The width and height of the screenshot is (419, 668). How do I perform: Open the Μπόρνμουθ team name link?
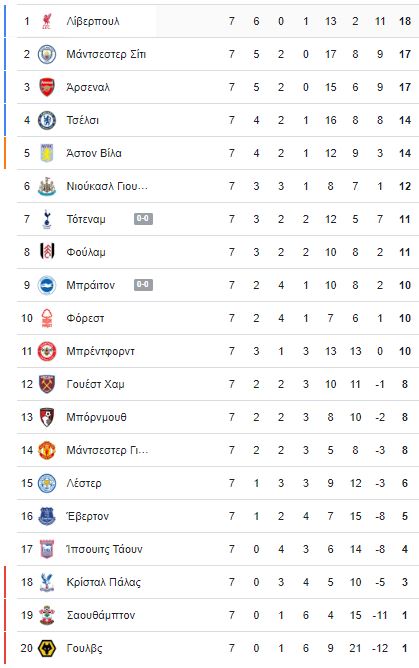coord(96,417)
